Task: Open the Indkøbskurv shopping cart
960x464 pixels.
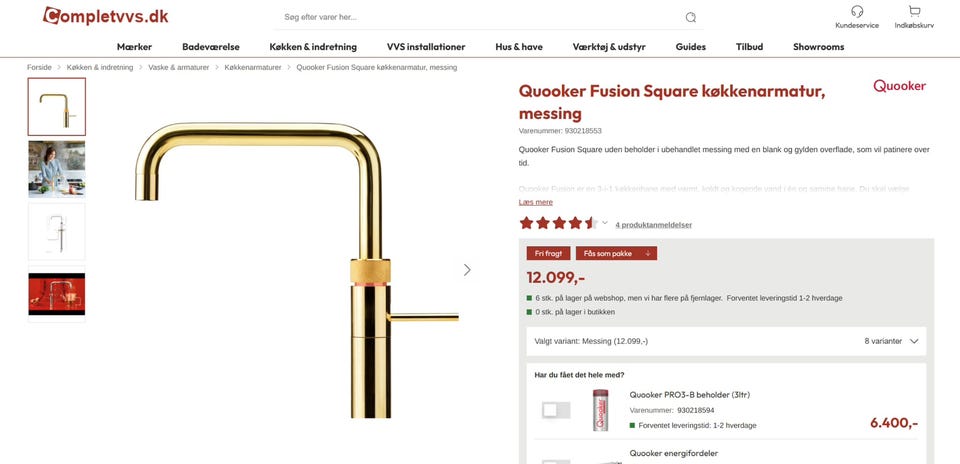Action: pyautogui.click(x=914, y=11)
